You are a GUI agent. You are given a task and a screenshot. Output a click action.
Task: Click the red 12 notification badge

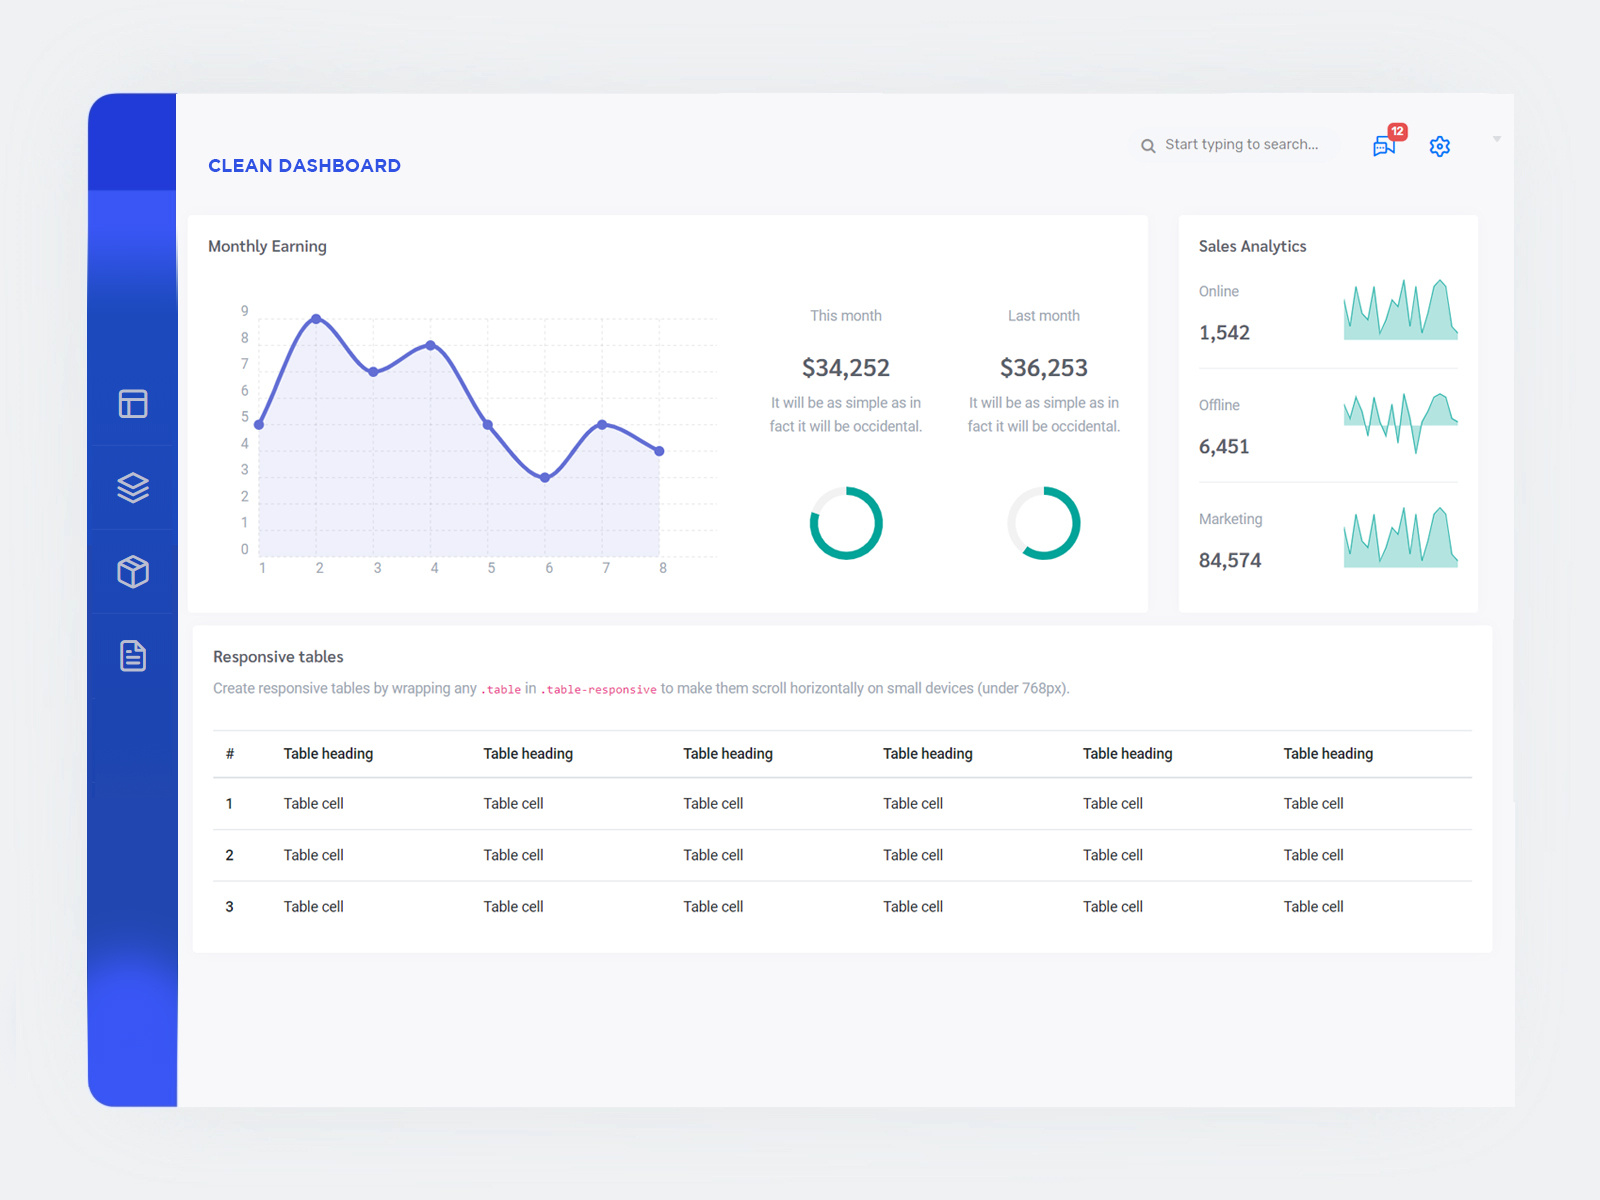(x=1397, y=131)
